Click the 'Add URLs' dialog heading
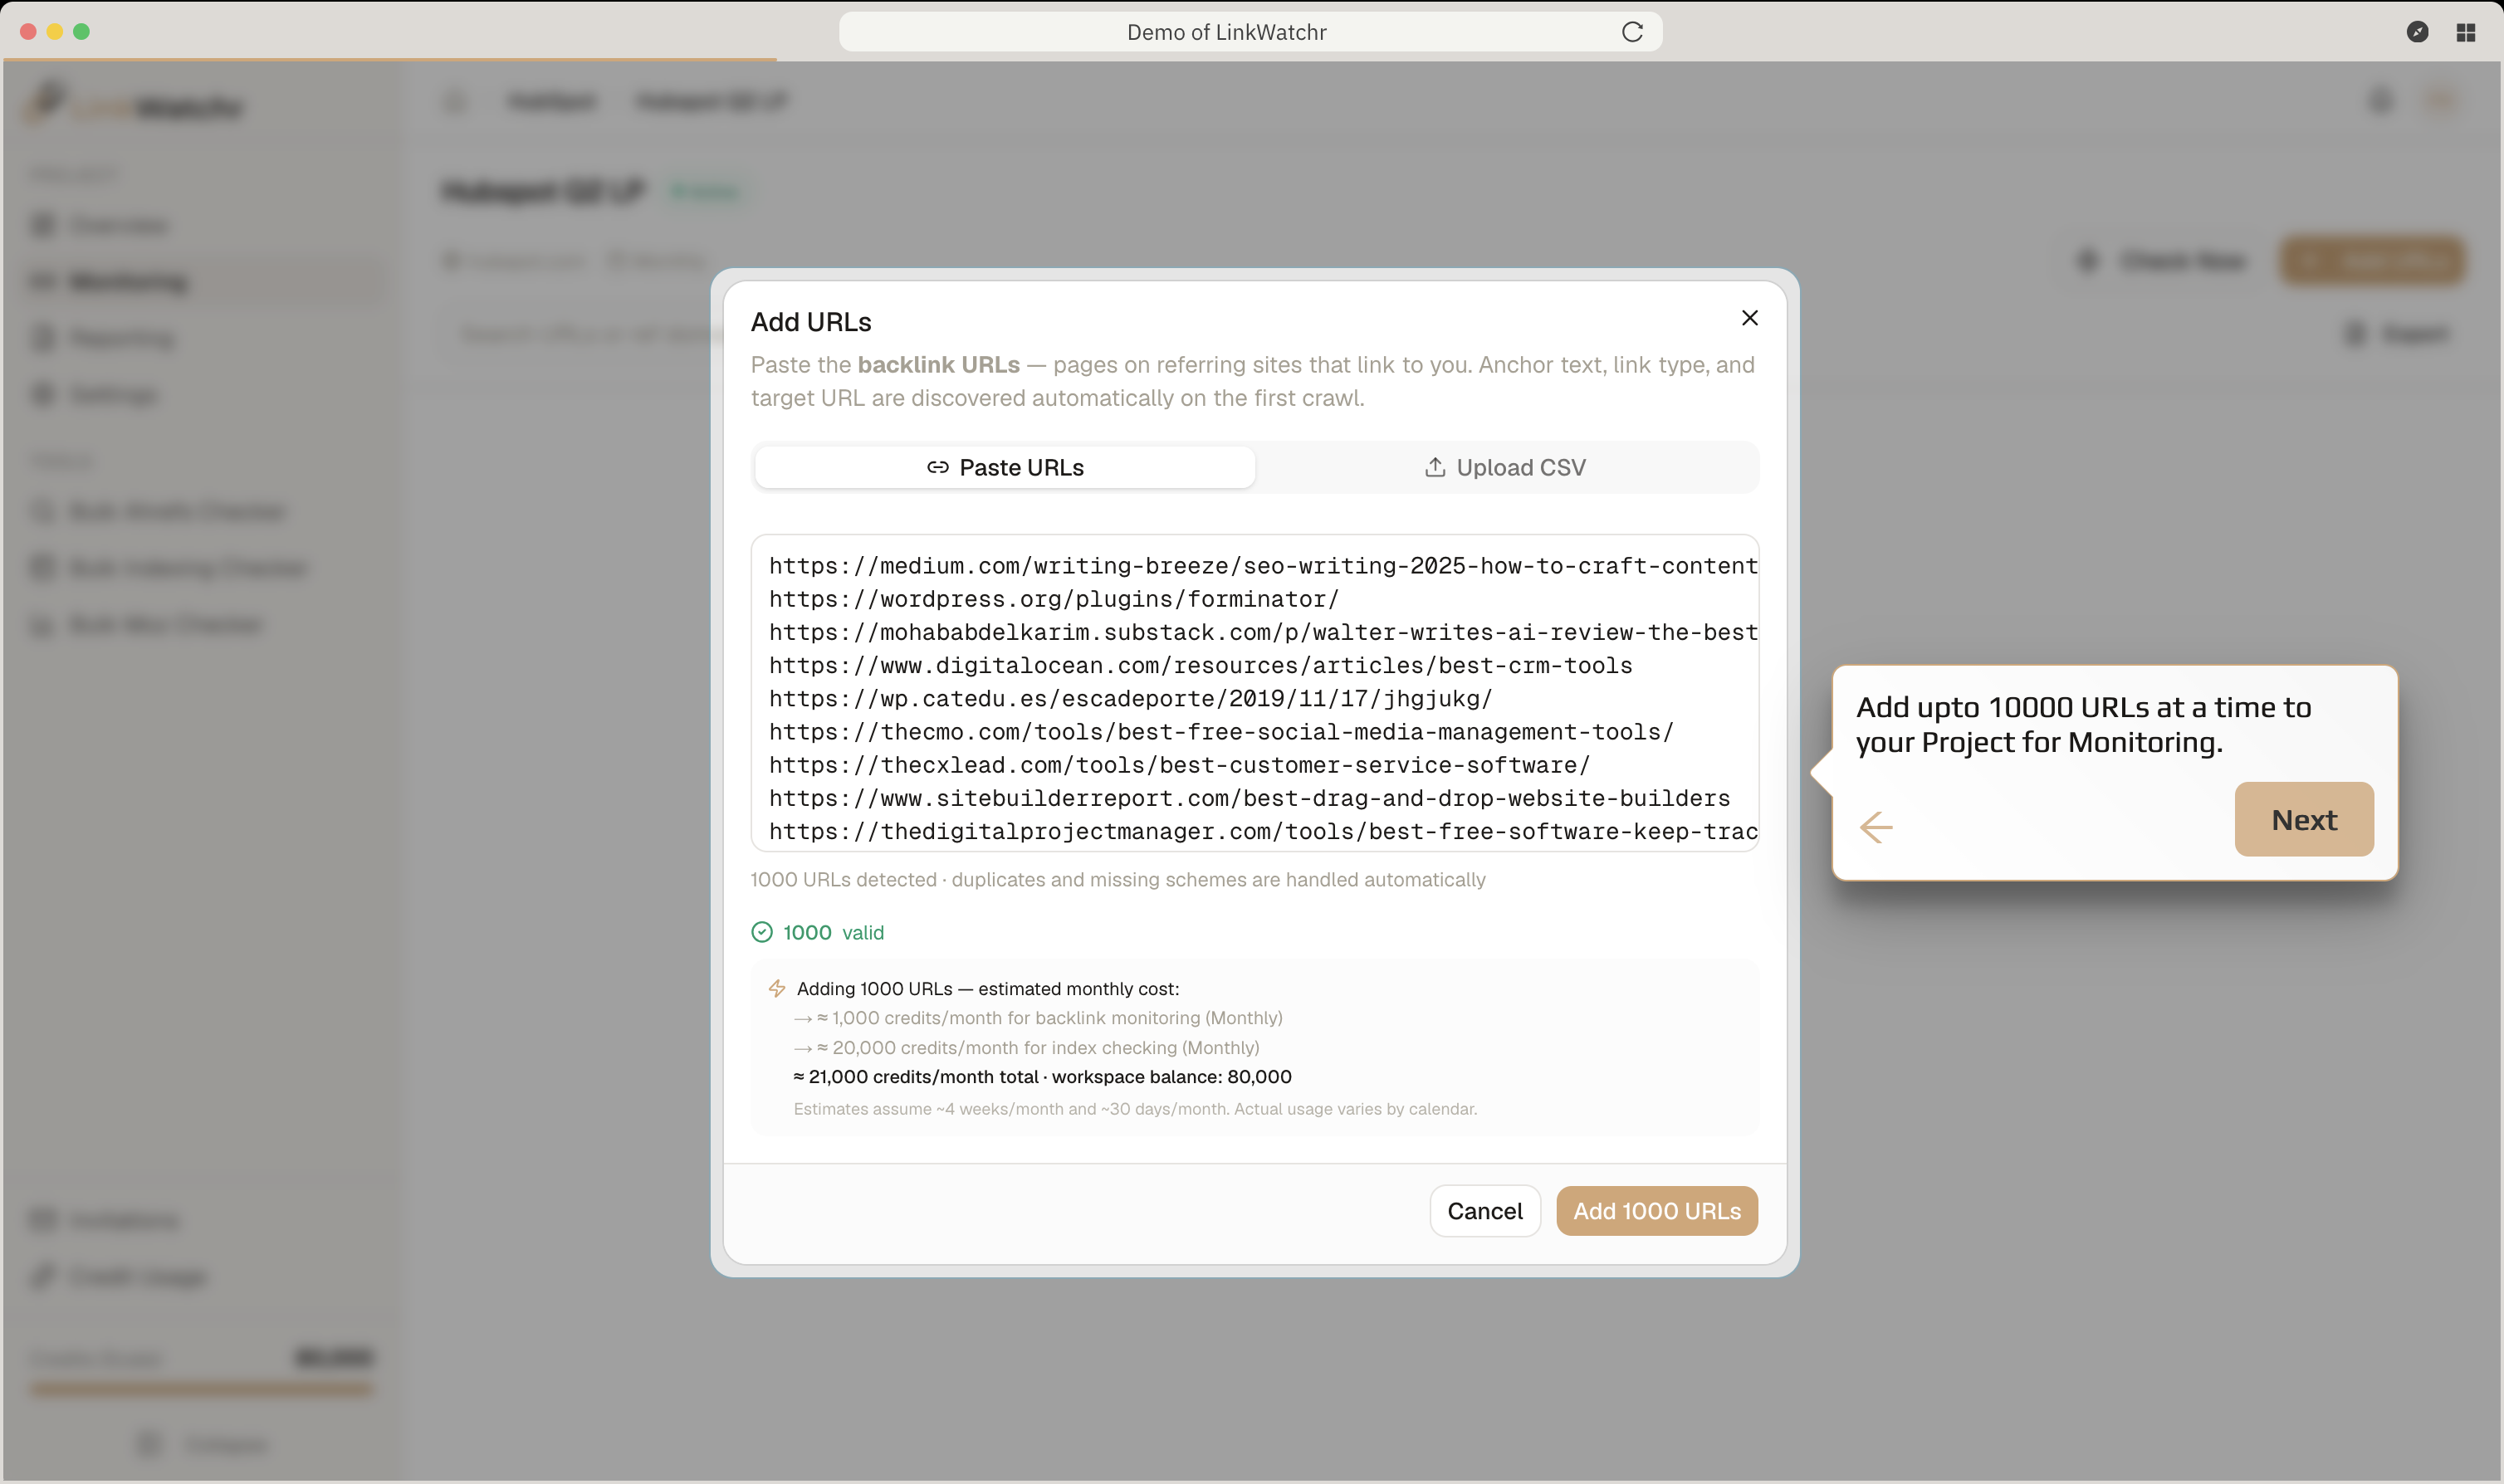This screenshot has height=1484, width=2504. click(811, 322)
